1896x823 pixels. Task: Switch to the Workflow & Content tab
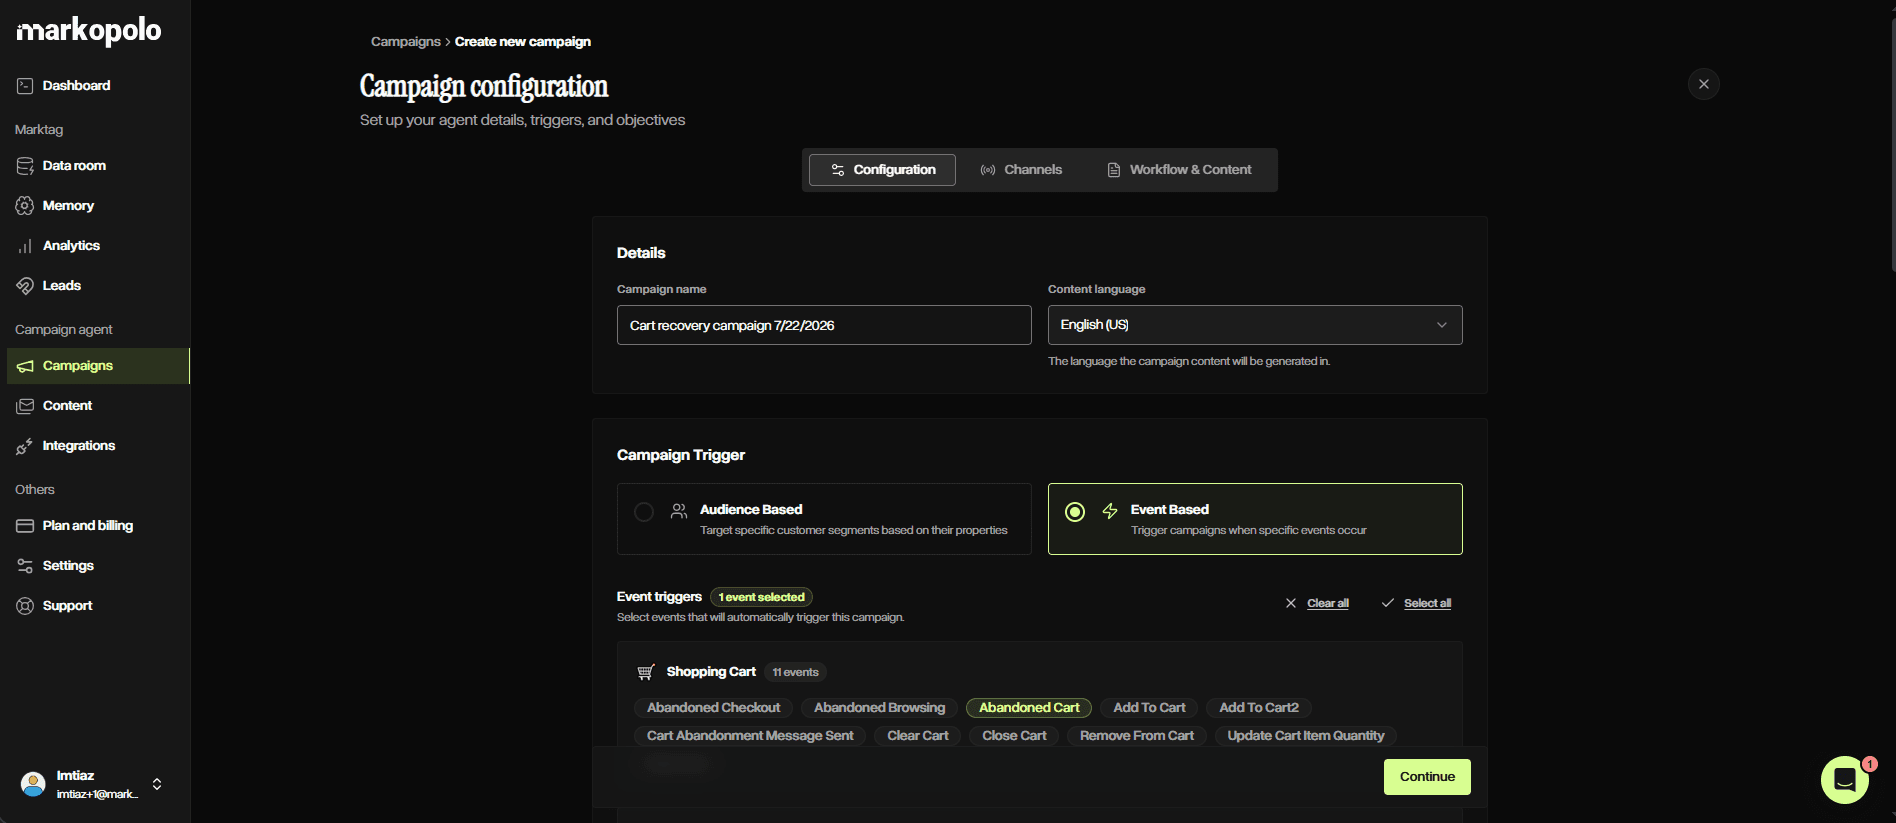pyautogui.click(x=1179, y=170)
